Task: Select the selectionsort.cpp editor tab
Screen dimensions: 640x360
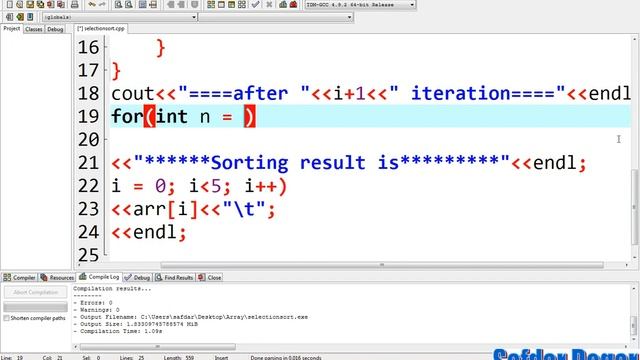Action: click(101, 29)
